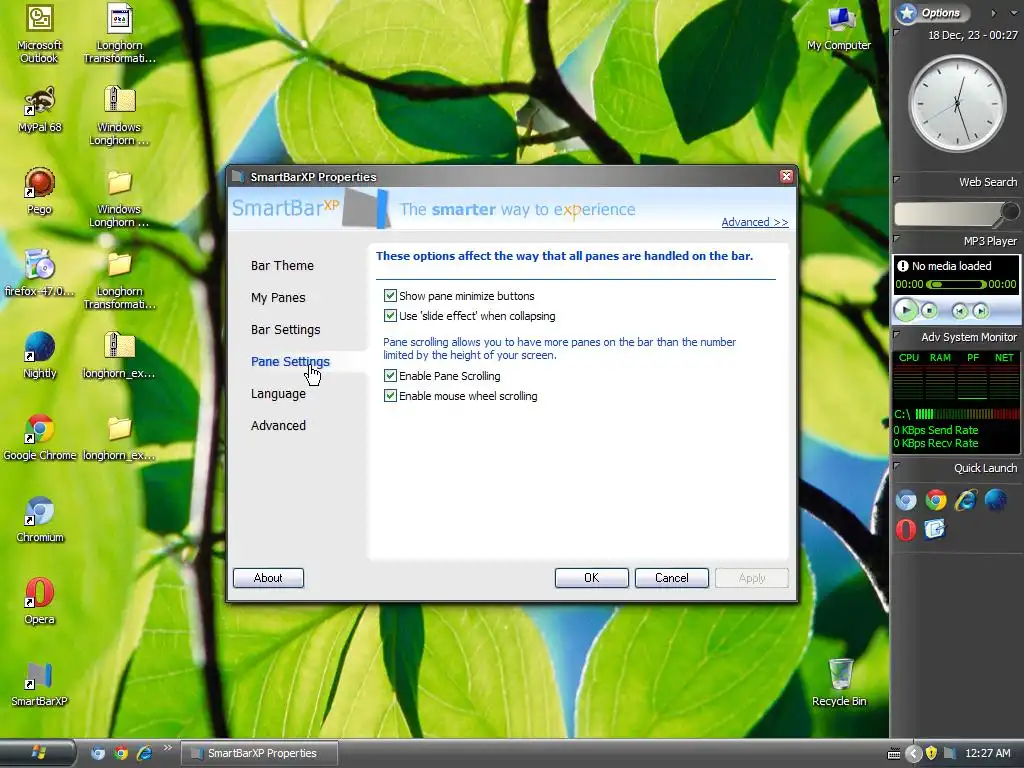
Task: Close the SmartBarXP Properties dialog
Action: click(x=786, y=176)
